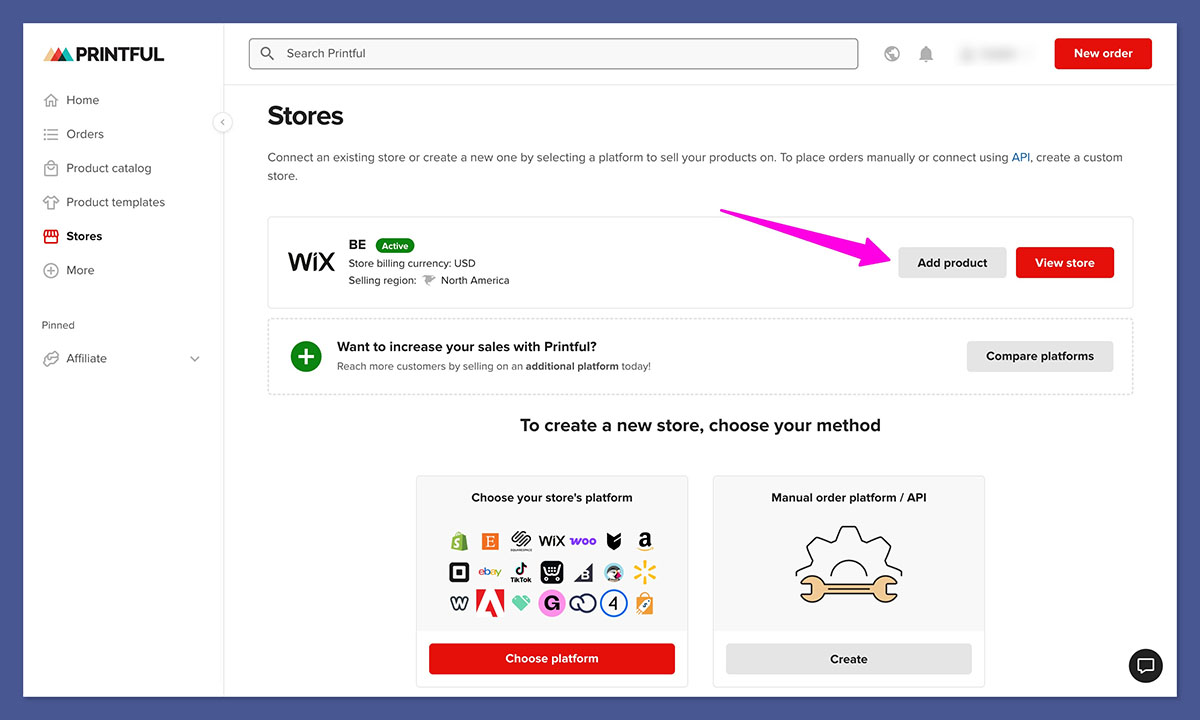Click the Home house icon in sidebar

[x=51, y=100]
